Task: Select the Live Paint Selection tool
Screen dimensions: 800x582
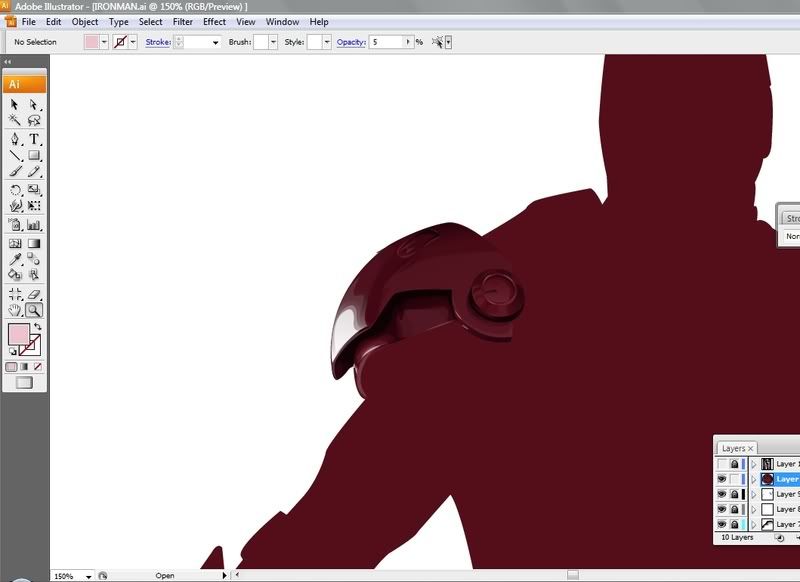Action: 34,275
